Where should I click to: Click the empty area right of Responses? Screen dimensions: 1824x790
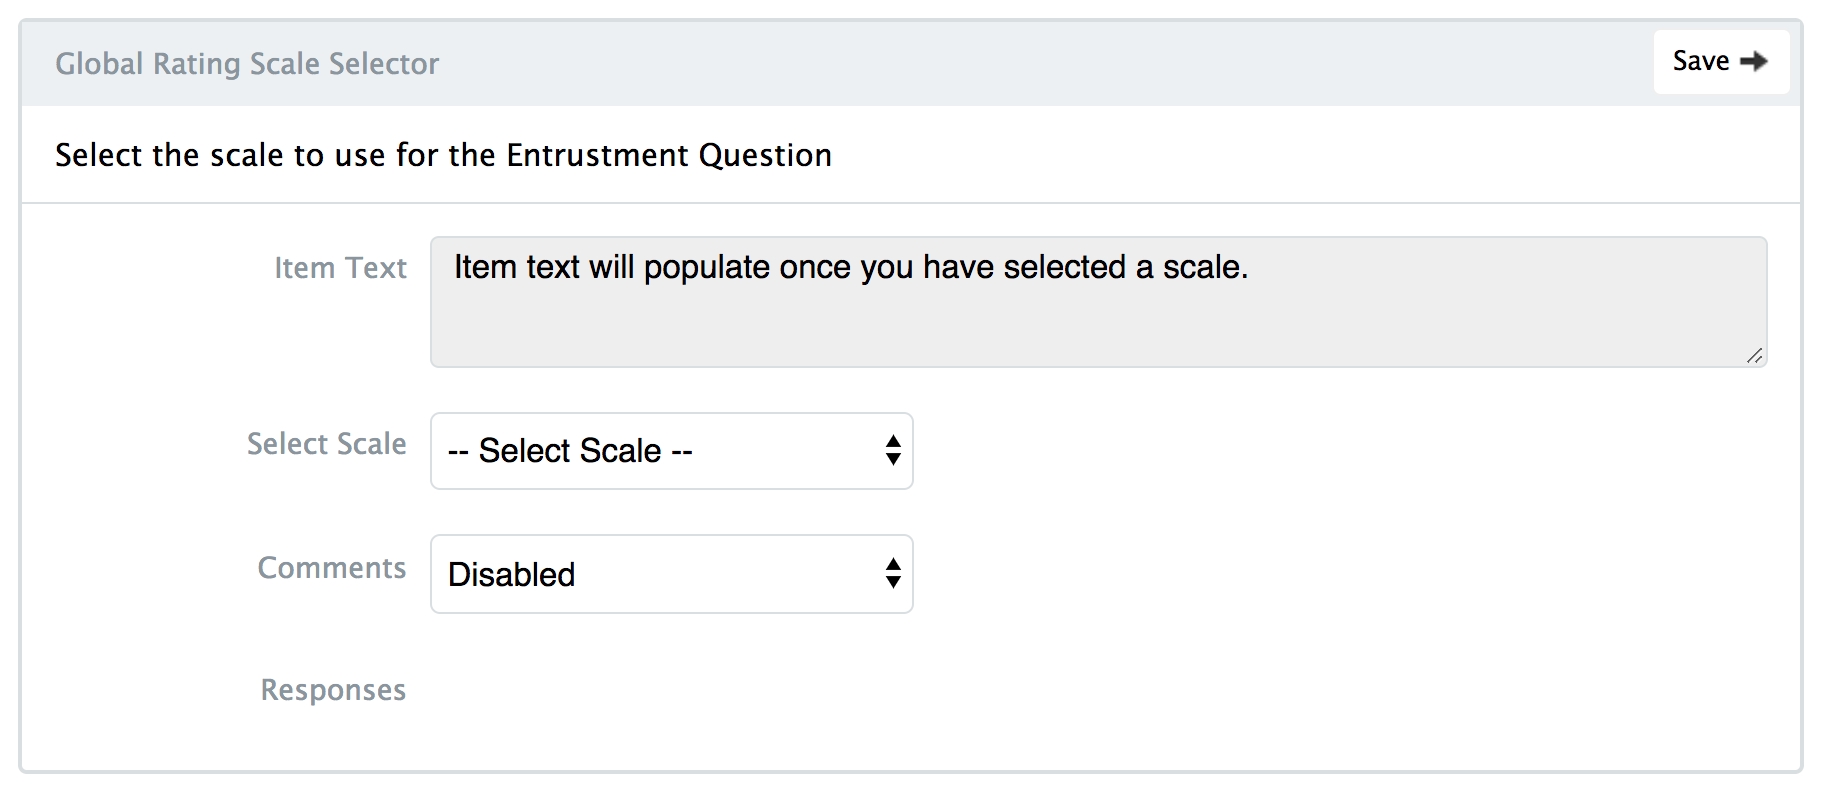1000,690
